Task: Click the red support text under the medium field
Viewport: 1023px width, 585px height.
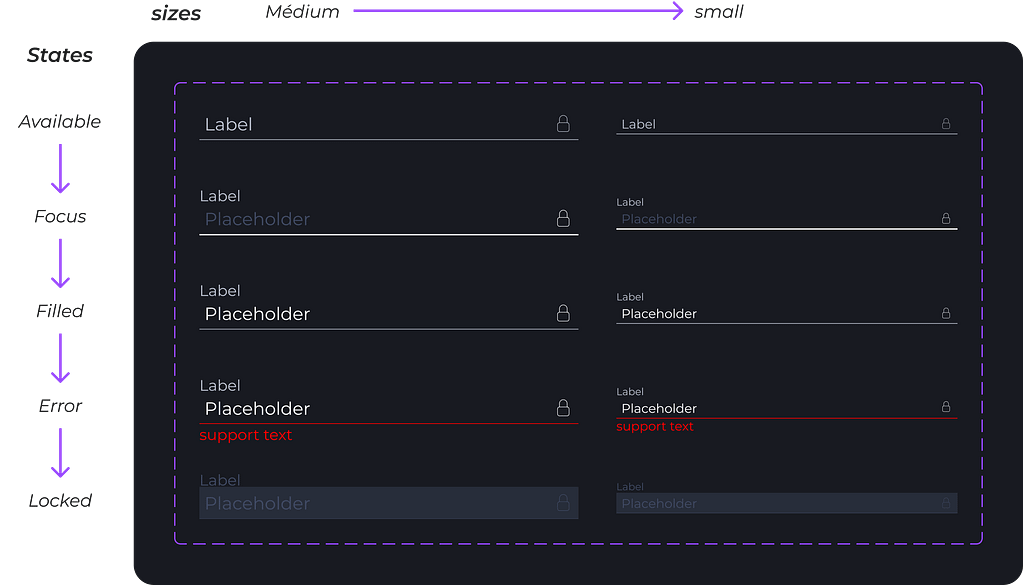Action: 246,435
